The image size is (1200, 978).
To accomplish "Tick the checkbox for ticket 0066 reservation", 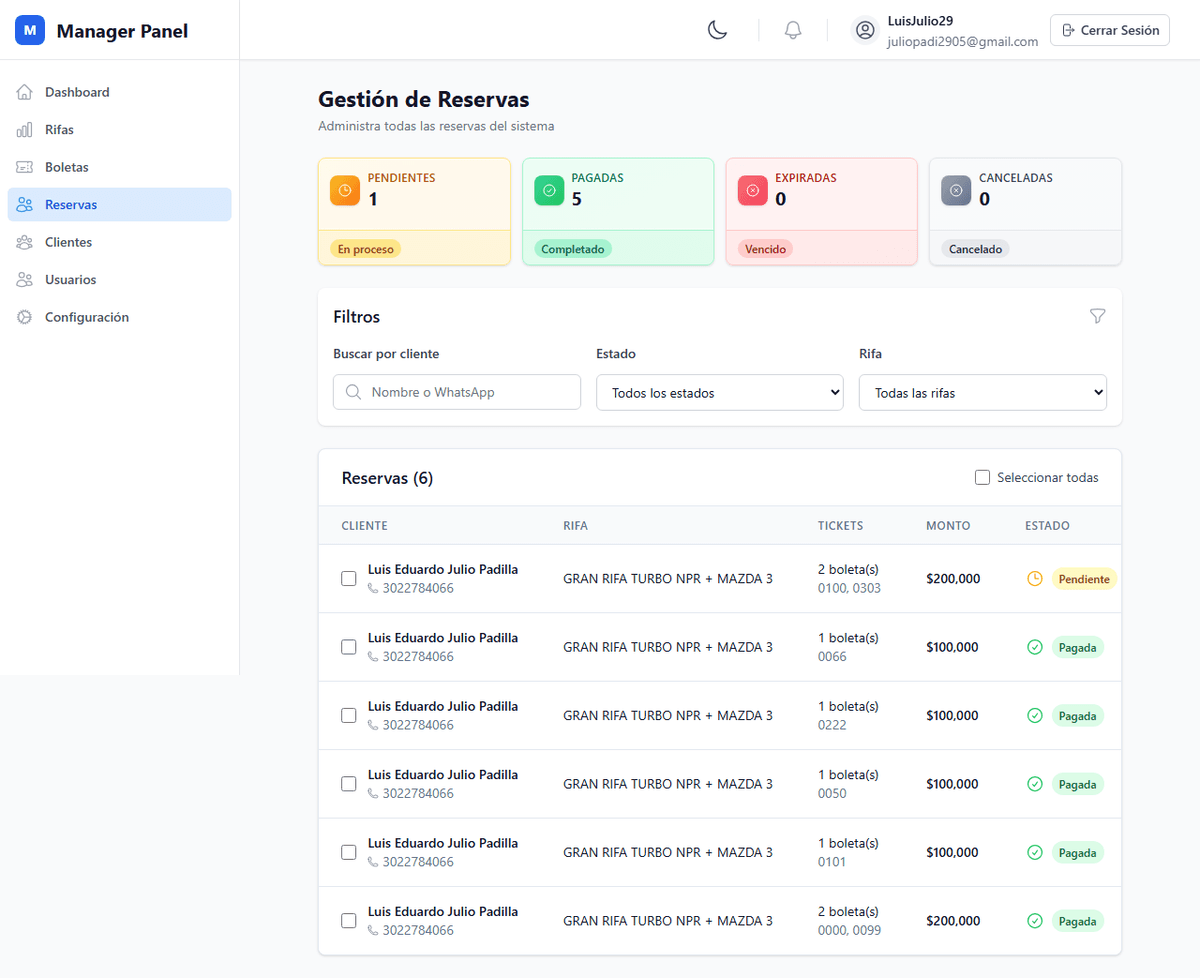I will 349,647.
